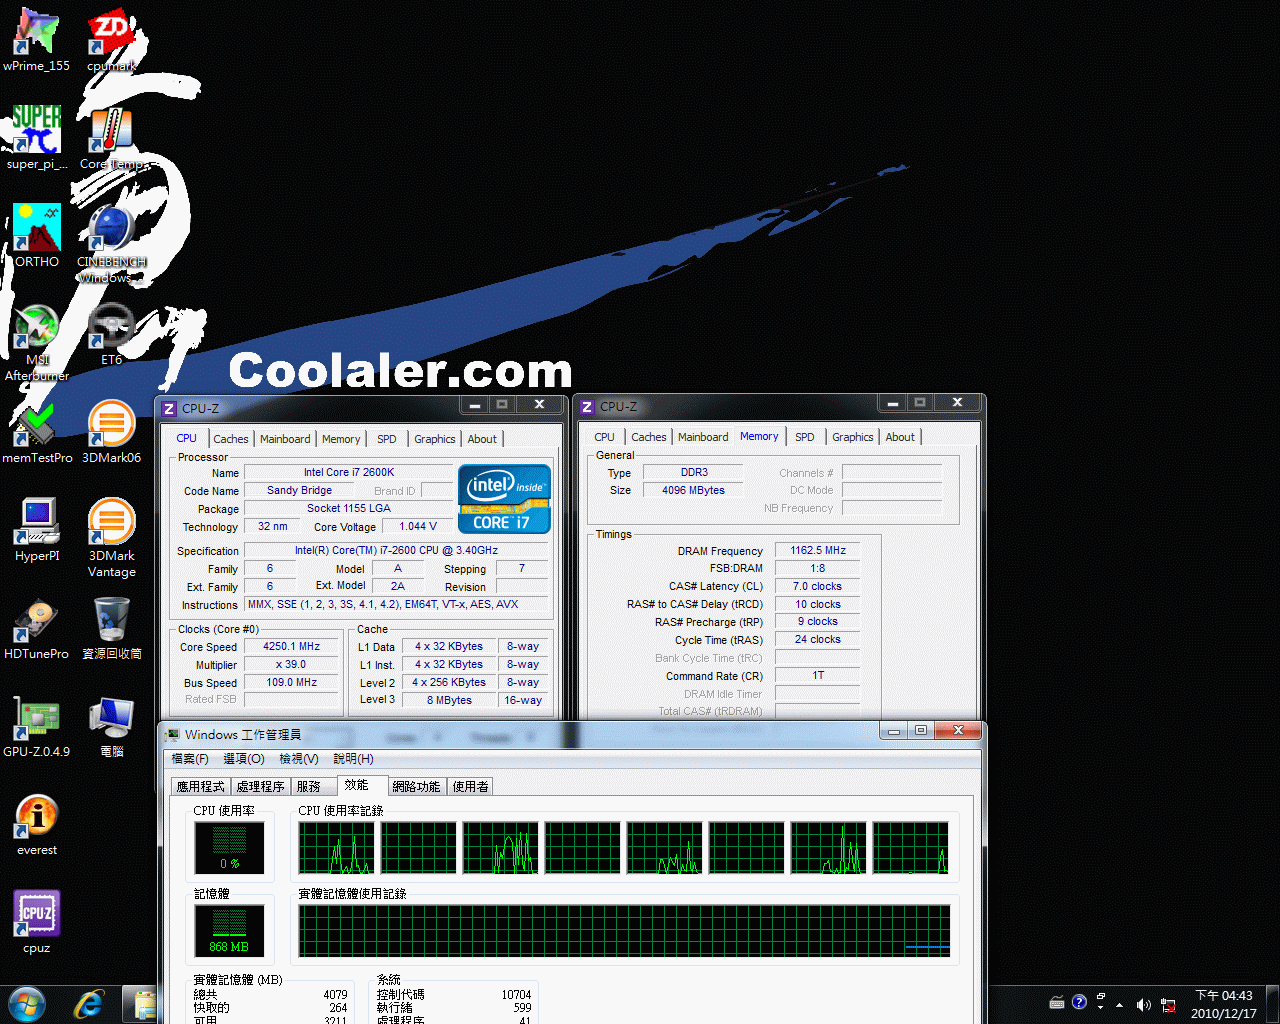Switch to 處理程序 tab in Task Manager

[261, 787]
